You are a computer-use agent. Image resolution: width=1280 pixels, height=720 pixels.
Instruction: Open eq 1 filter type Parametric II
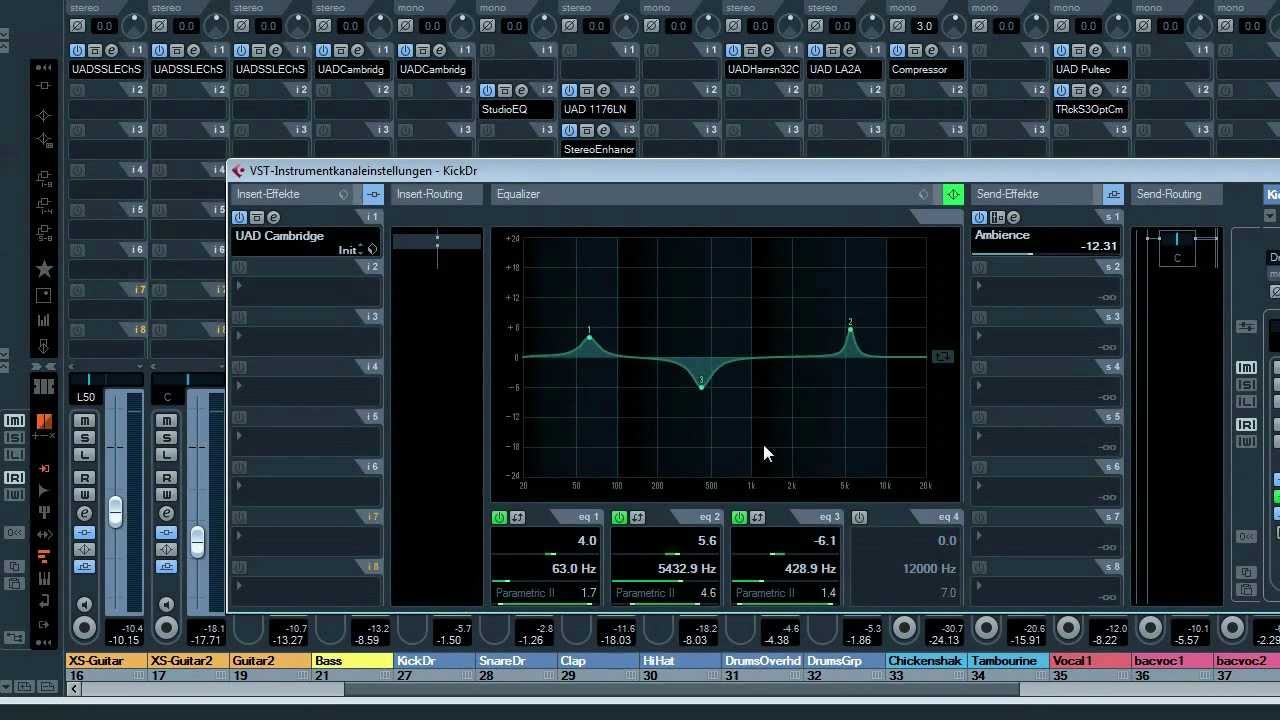point(525,593)
